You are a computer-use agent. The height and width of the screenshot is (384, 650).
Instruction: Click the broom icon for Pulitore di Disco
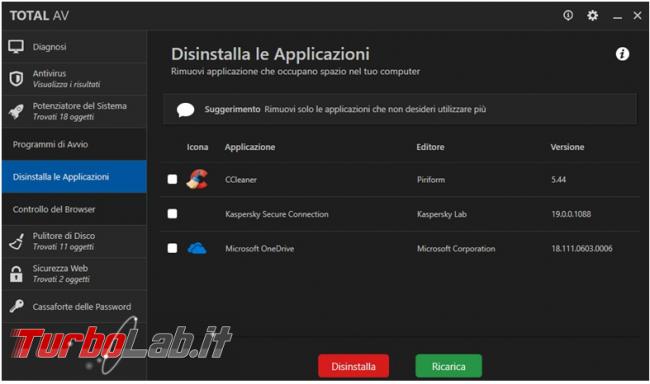17,241
